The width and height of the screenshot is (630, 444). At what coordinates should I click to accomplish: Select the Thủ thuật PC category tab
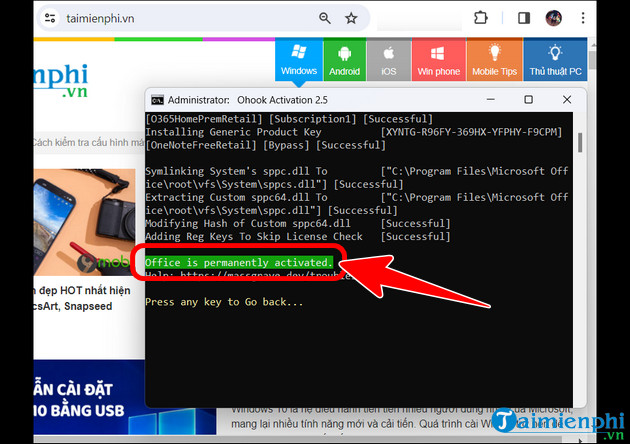tap(555, 60)
